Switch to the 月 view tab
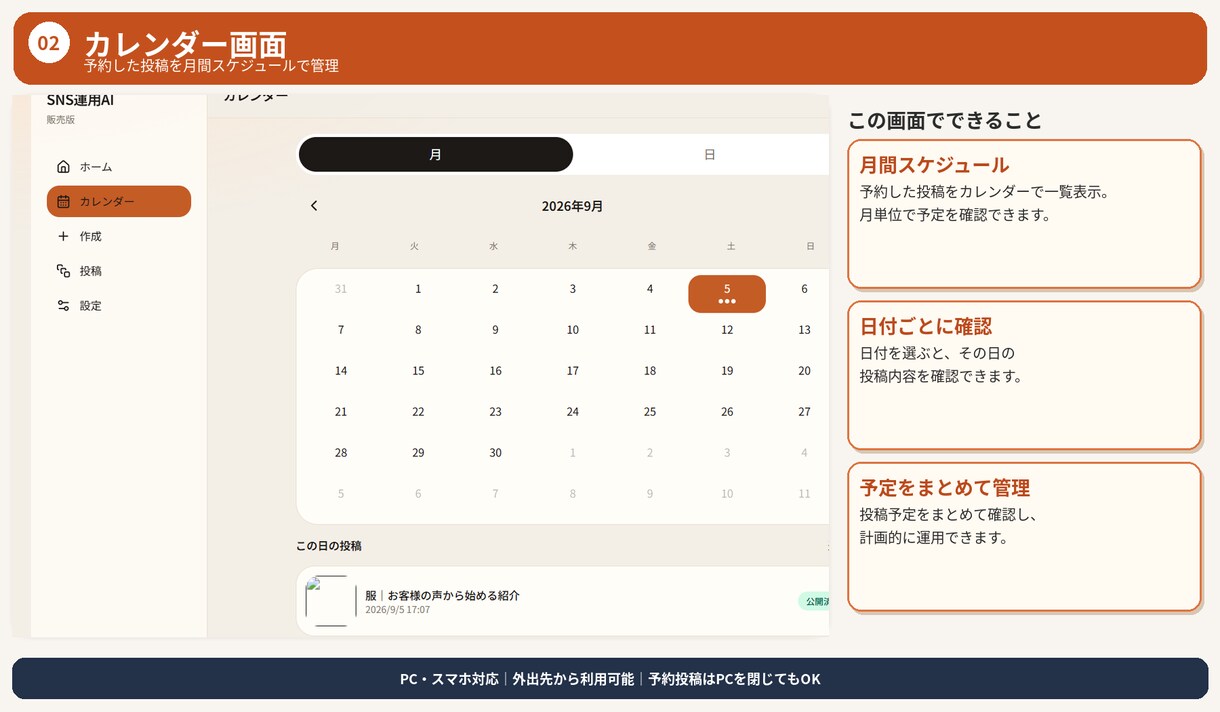1220x712 pixels. [436, 155]
